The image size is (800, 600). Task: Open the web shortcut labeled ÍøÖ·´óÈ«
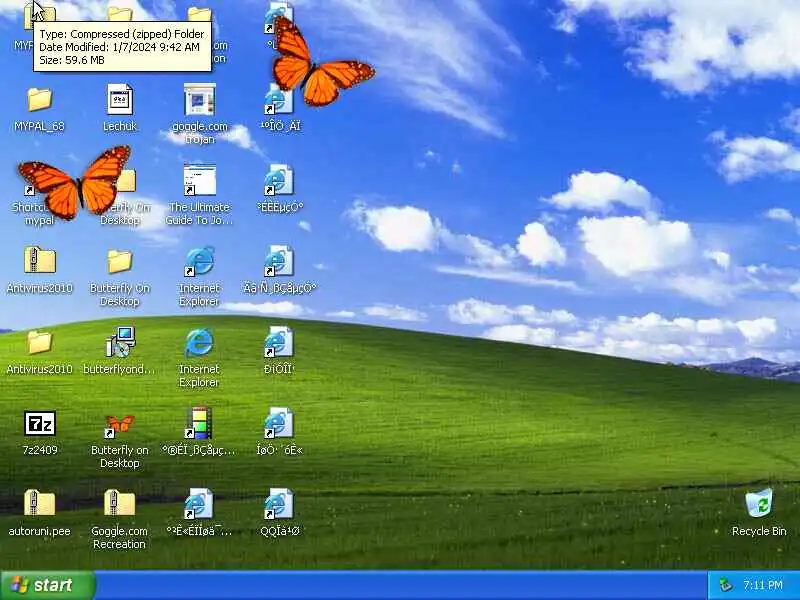tap(279, 423)
